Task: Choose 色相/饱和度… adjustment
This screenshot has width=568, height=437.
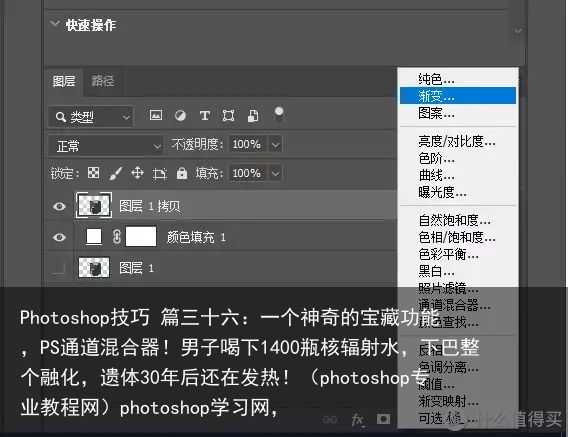Action: [x=458, y=237]
